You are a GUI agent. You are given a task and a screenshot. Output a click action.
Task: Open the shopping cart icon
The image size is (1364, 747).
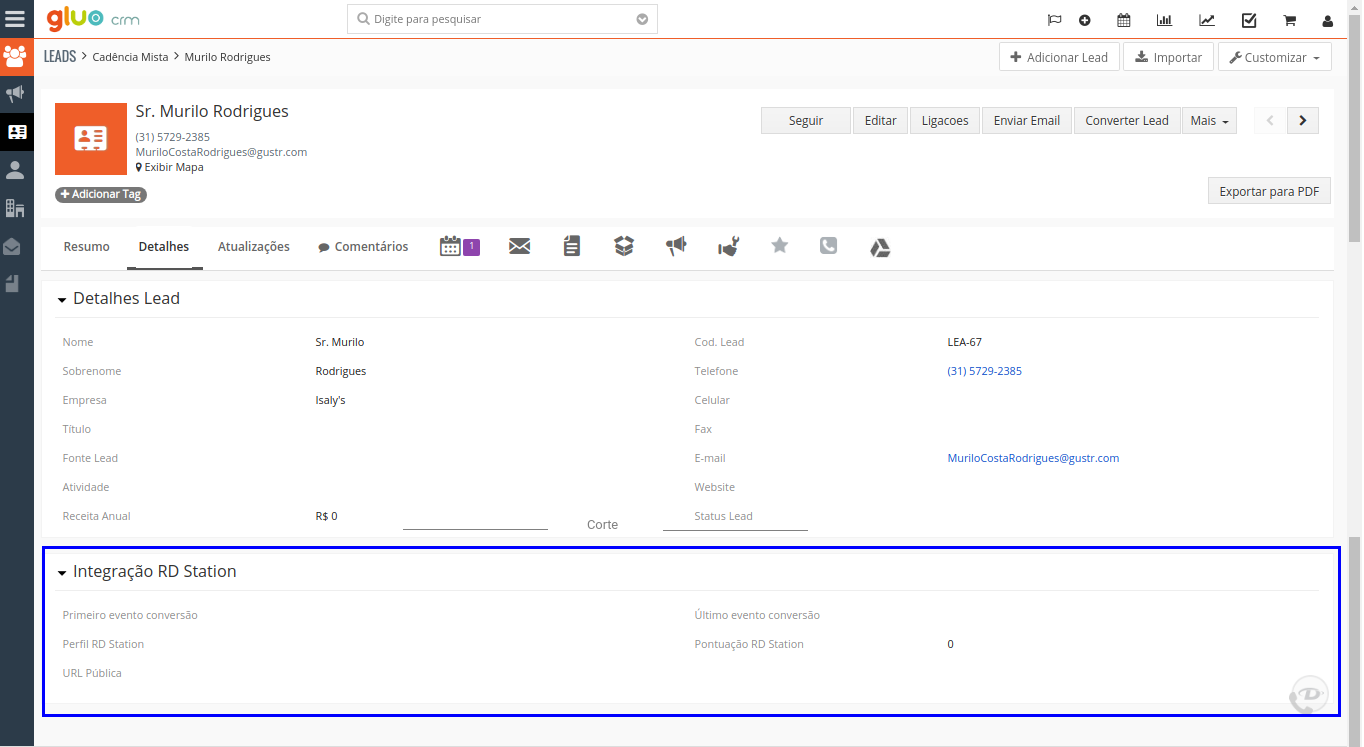tap(1290, 20)
